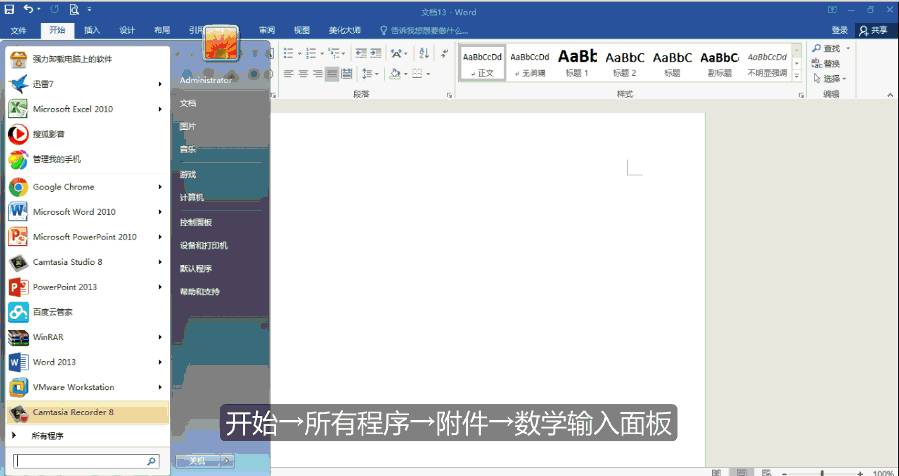The height and width of the screenshot is (476, 899).
Task: Launch 迅雷7 from Start menu
Action: pos(88,84)
